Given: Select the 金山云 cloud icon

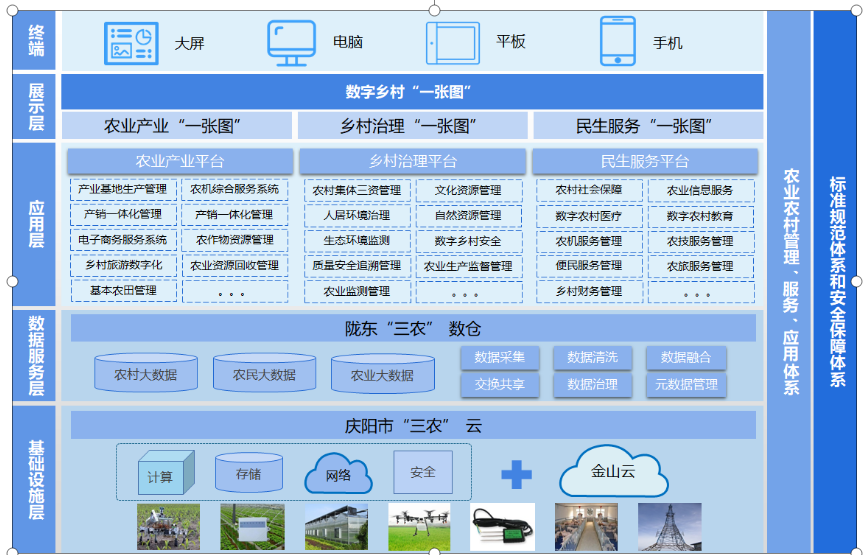Looking at the screenshot, I should pos(613,472).
